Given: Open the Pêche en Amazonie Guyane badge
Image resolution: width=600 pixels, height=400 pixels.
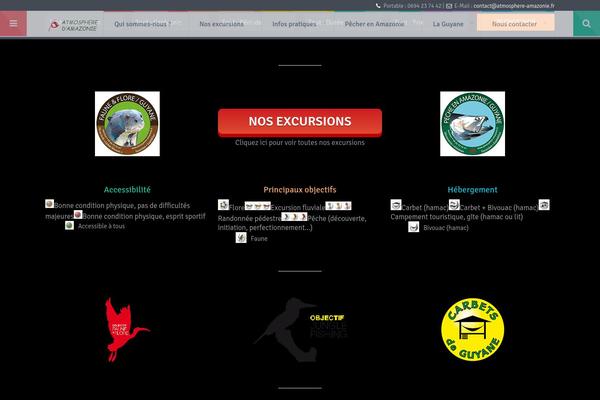Looking at the screenshot, I should click(473, 124).
